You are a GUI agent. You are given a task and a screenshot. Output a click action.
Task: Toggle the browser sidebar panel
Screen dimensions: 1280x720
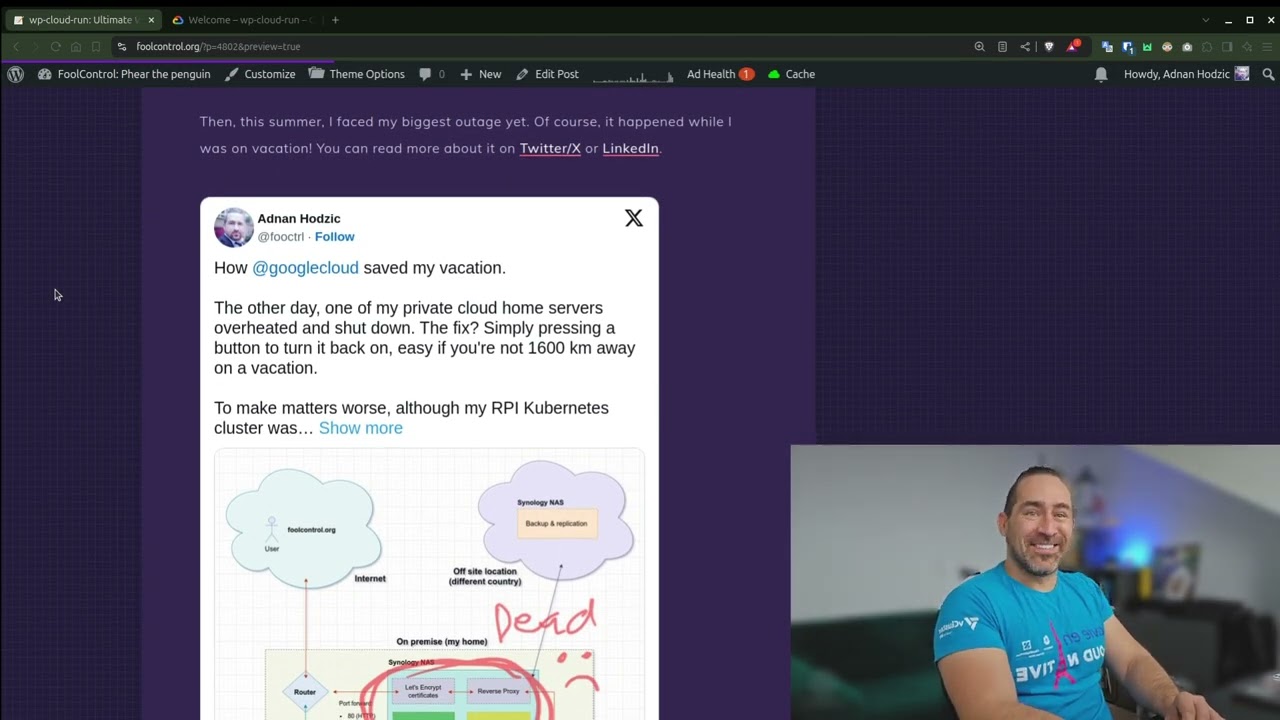[1227, 47]
